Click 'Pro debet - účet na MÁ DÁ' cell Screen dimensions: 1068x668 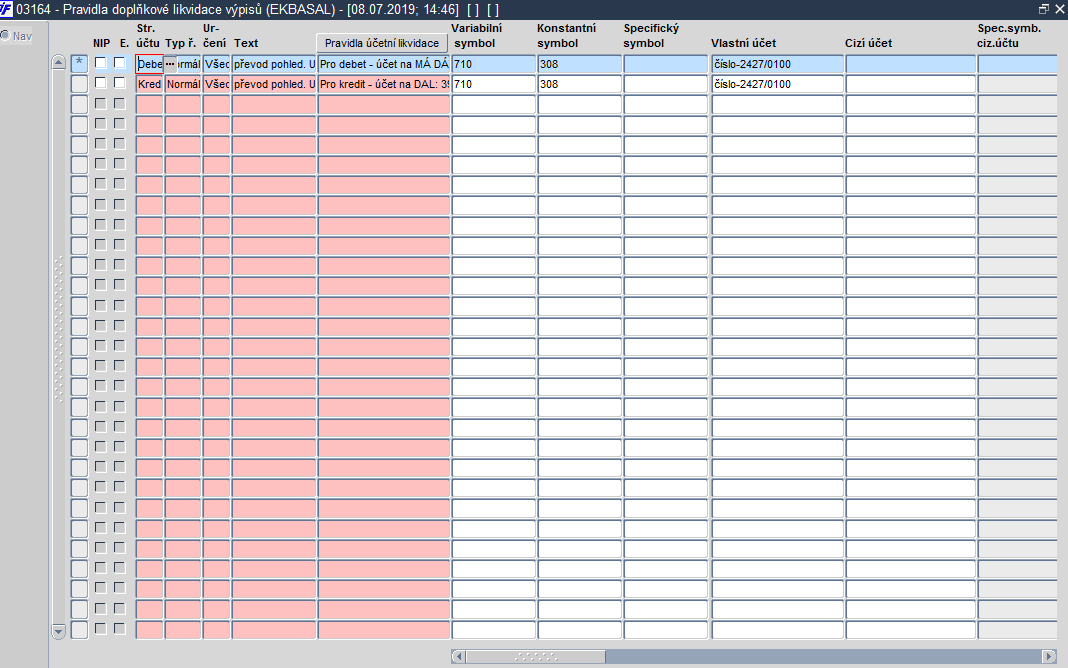(x=384, y=64)
